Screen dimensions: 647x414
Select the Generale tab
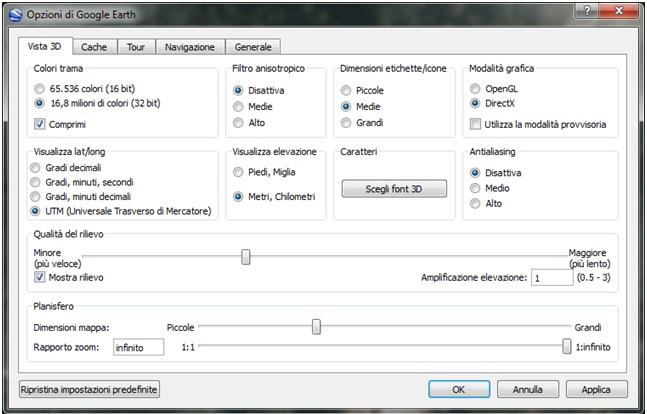[253, 47]
